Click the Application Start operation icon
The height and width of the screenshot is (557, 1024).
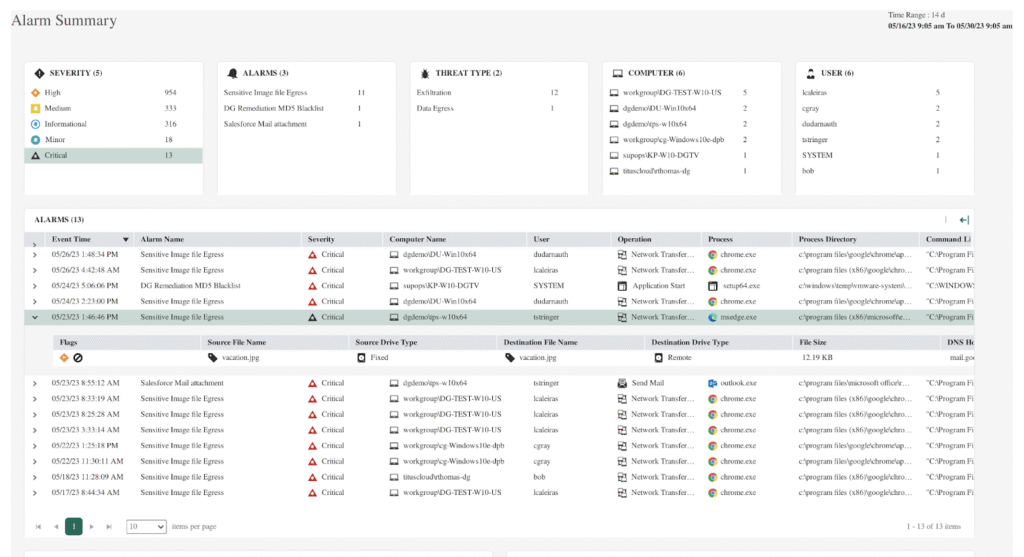(x=622, y=286)
